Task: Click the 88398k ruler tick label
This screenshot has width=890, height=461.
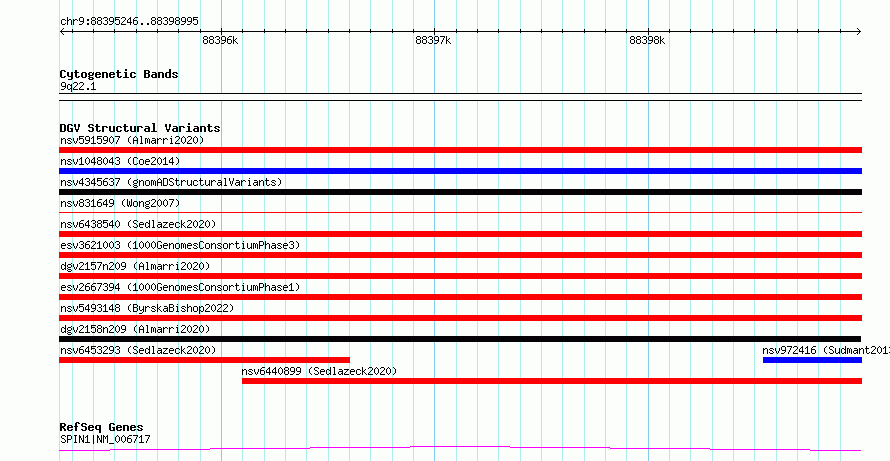Action: coord(647,41)
